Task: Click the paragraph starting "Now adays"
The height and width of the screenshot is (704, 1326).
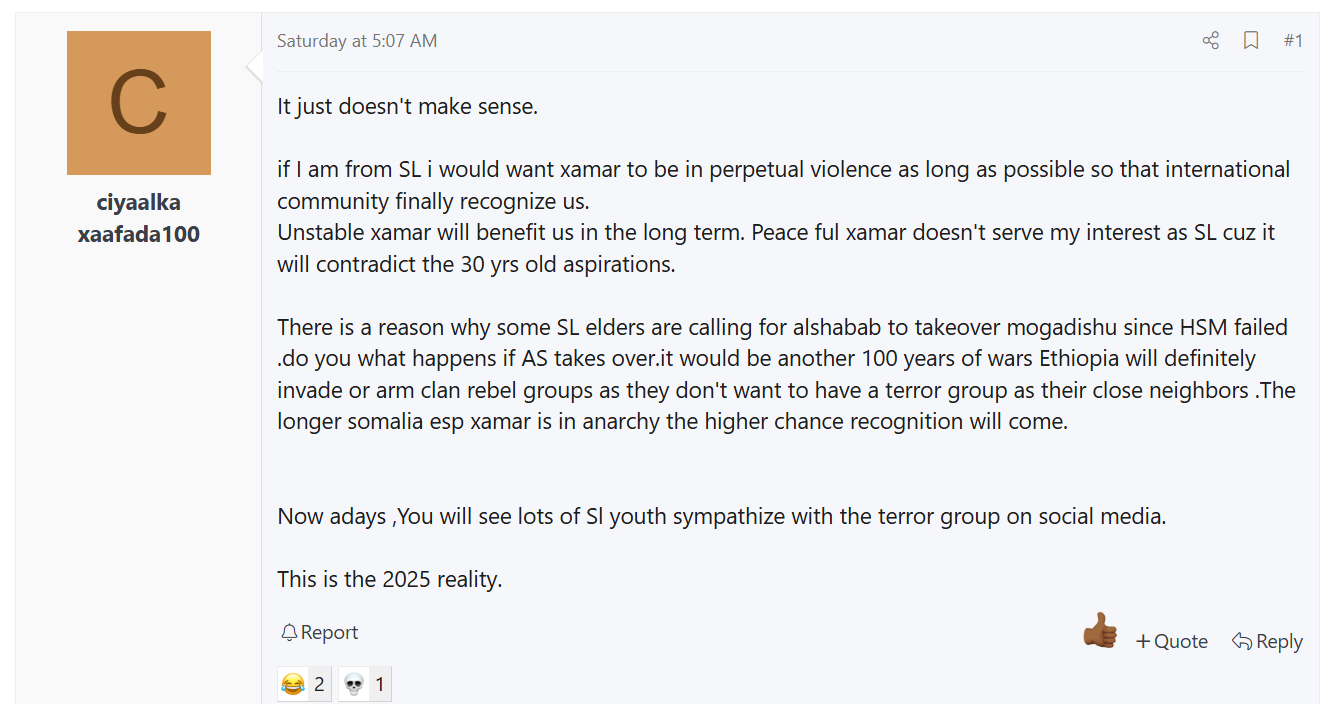Action: tap(722, 517)
